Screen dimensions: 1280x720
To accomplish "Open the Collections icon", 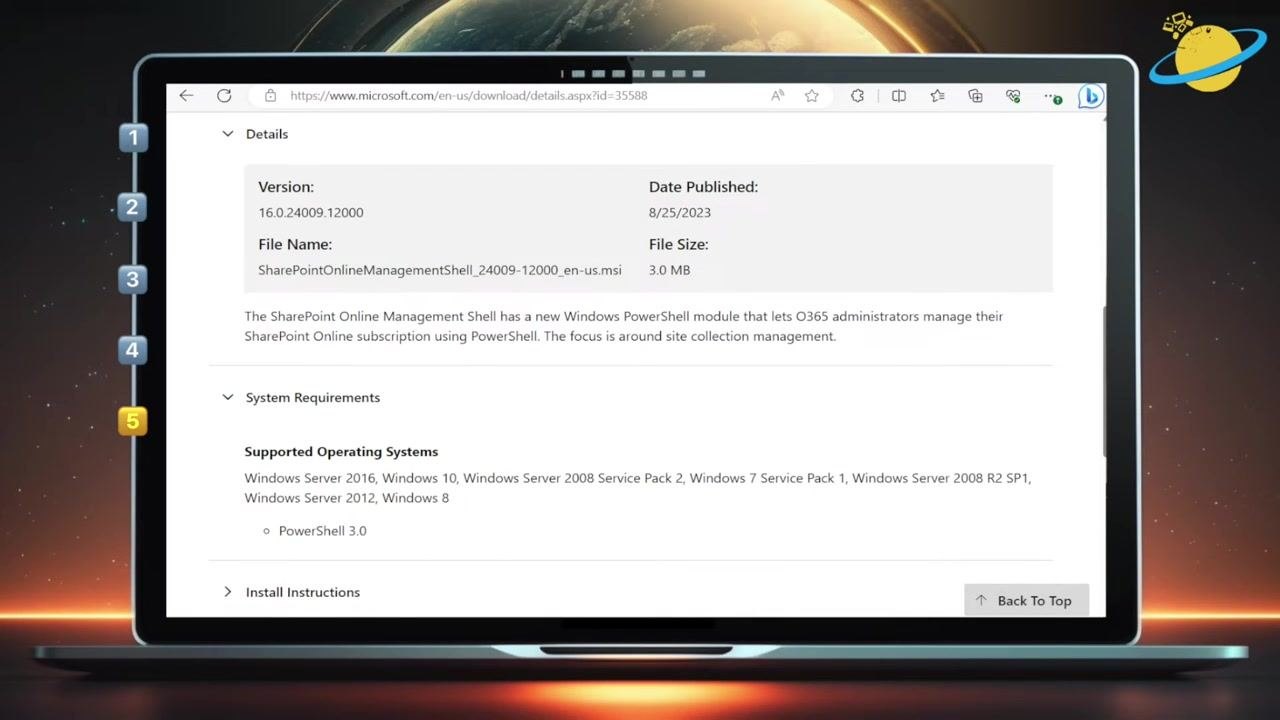I will 975,96.
